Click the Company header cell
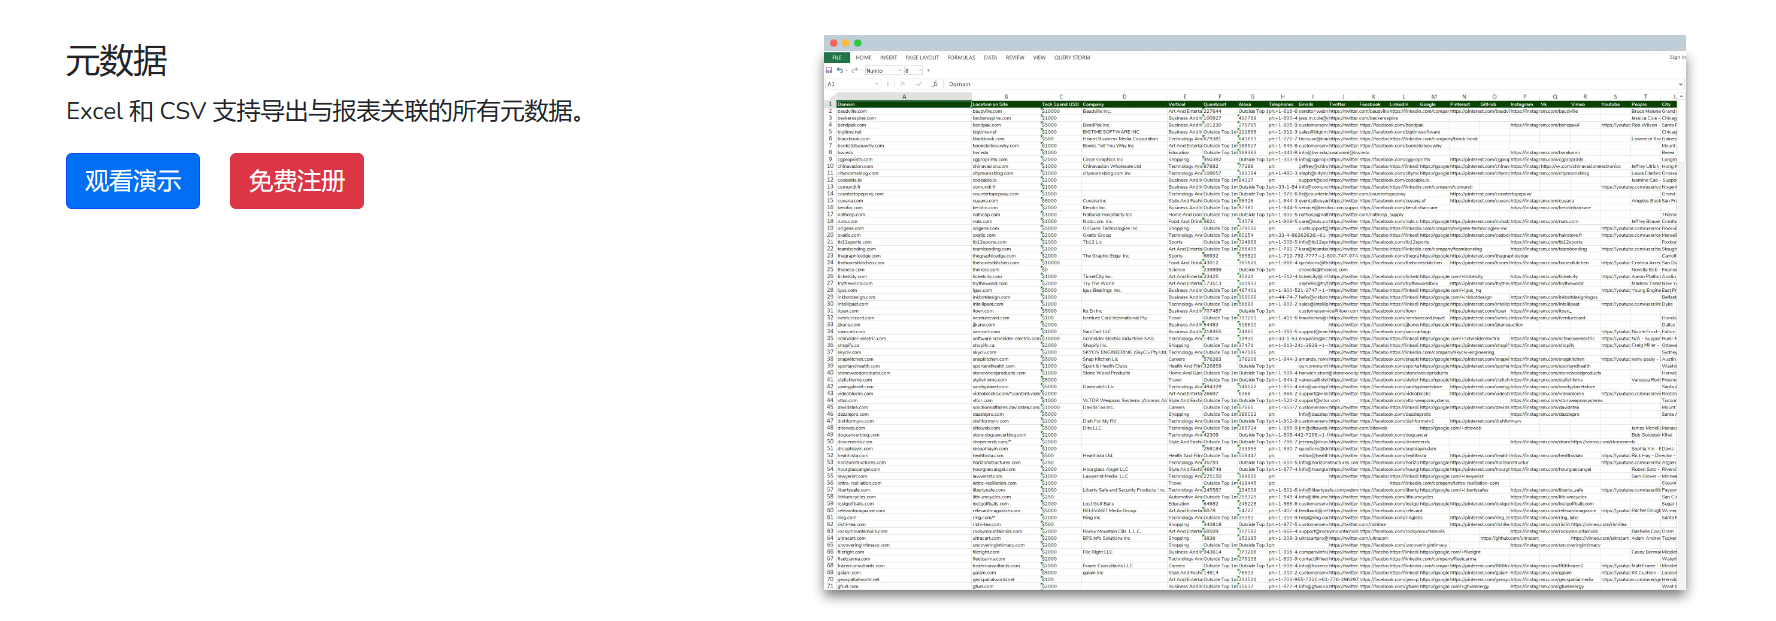 1124,104
